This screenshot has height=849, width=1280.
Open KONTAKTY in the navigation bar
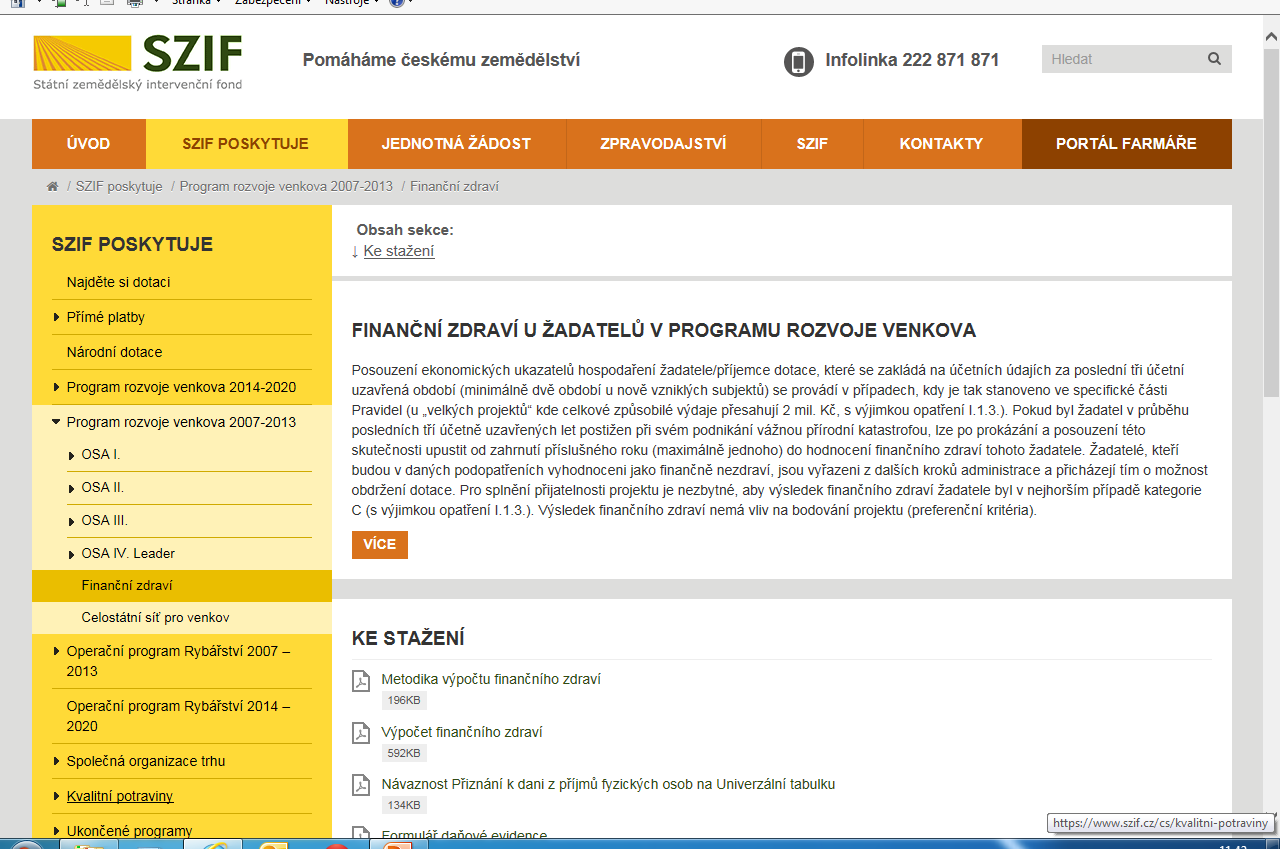pos(941,144)
